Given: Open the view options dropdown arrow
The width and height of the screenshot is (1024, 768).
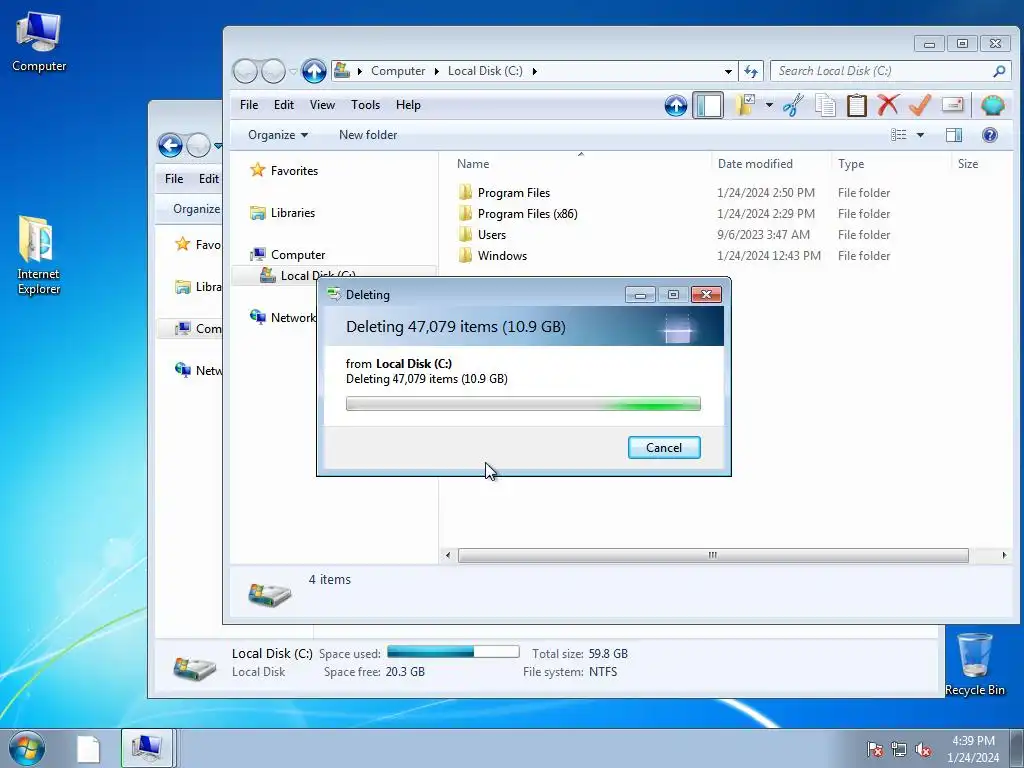Looking at the screenshot, I should click(920, 135).
